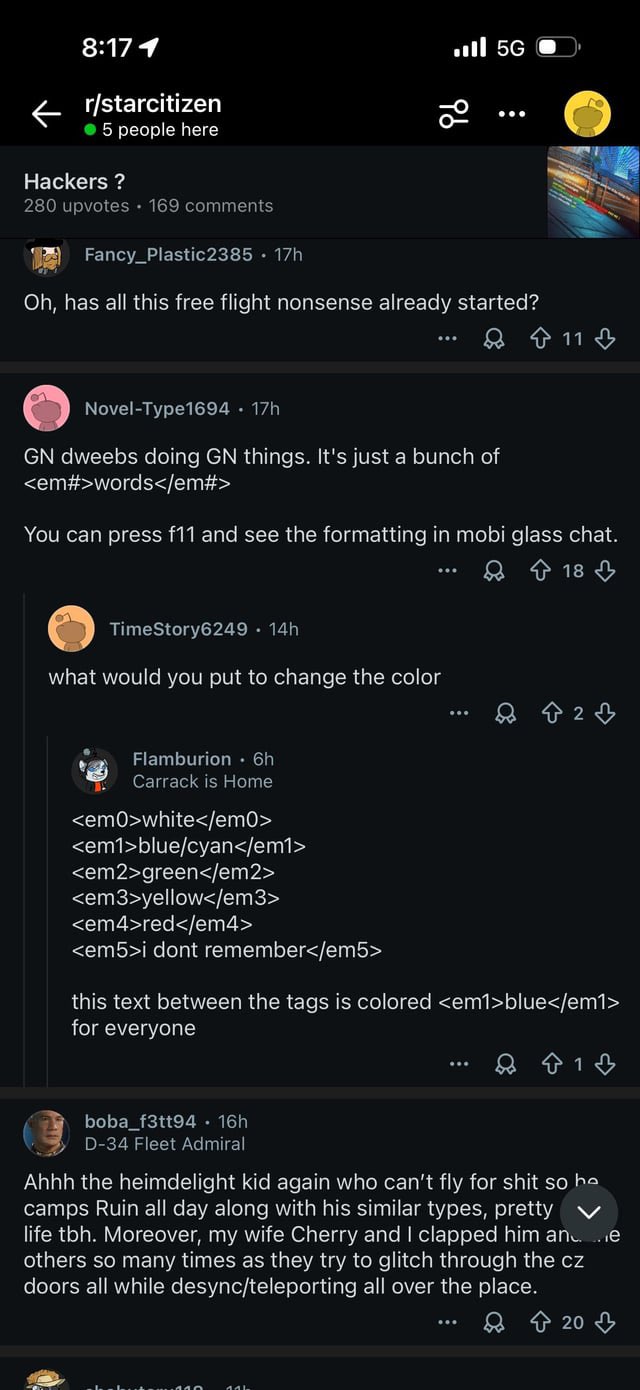The height and width of the screenshot is (1390, 640).
Task: Give award to Fancy_Plastic2385's comment
Action: click(x=494, y=339)
